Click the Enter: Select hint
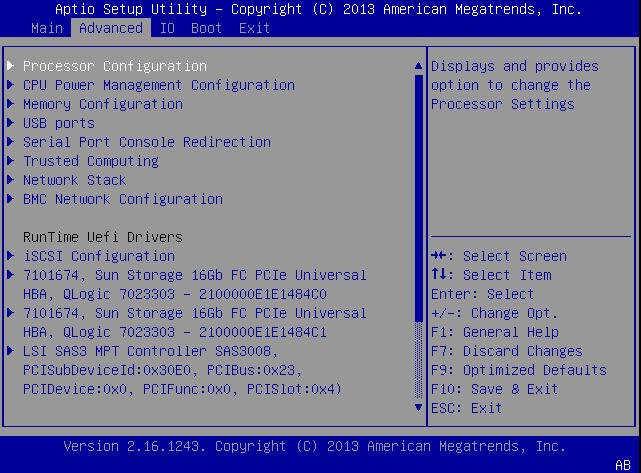Viewport: 641px width, 473px height. click(482, 294)
